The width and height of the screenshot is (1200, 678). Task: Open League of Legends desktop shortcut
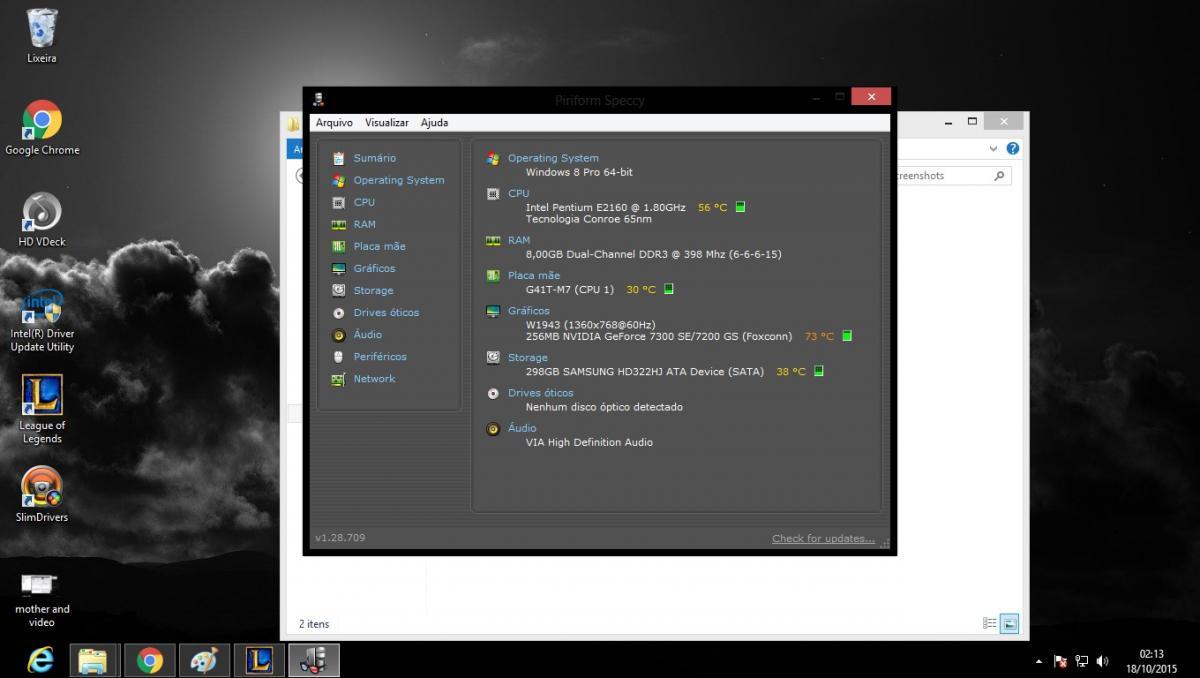pos(42,410)
